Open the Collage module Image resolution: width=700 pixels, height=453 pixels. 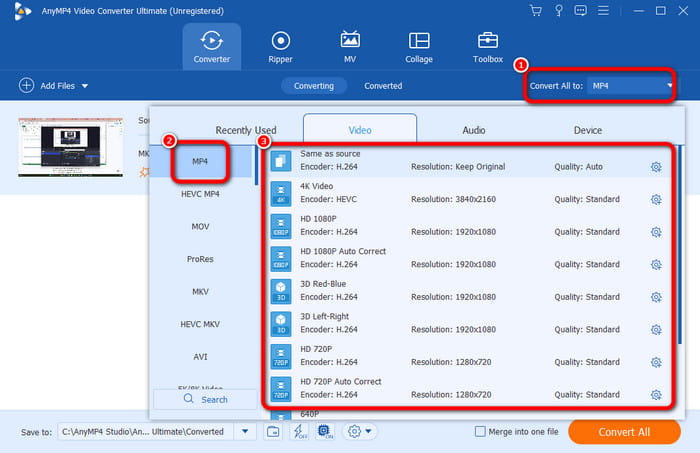[x=419, y=47]
